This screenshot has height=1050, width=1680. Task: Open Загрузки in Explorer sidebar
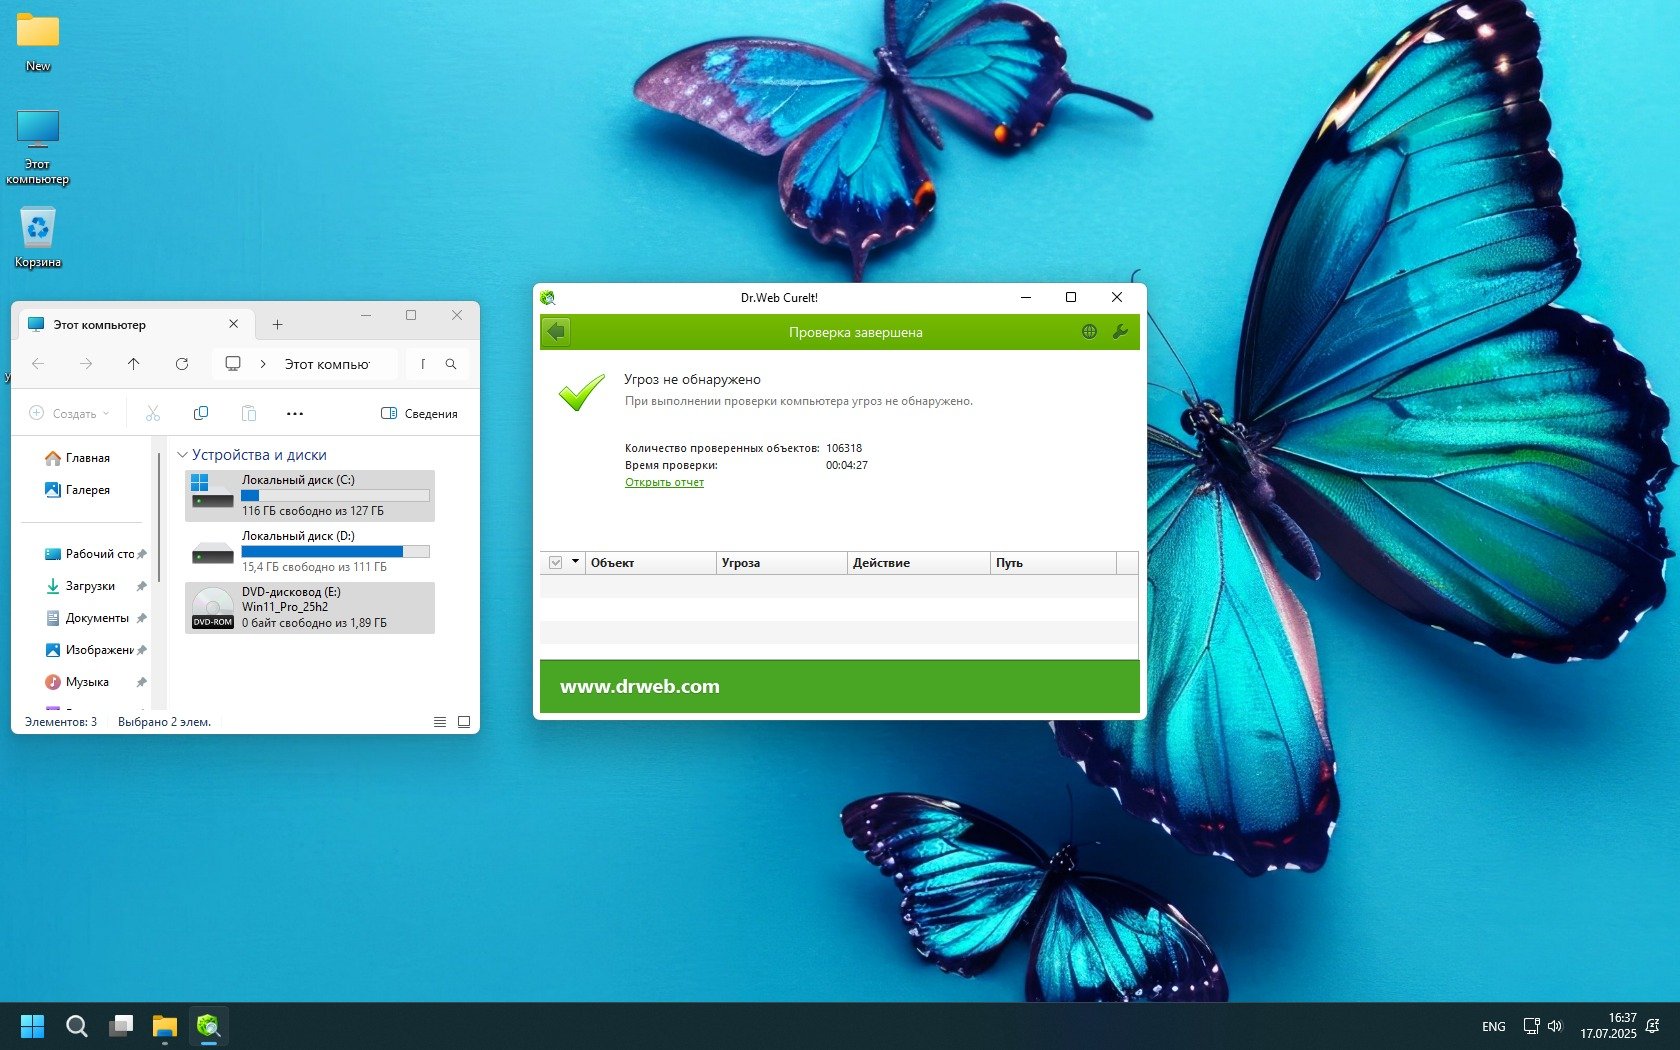coord(94,586)
